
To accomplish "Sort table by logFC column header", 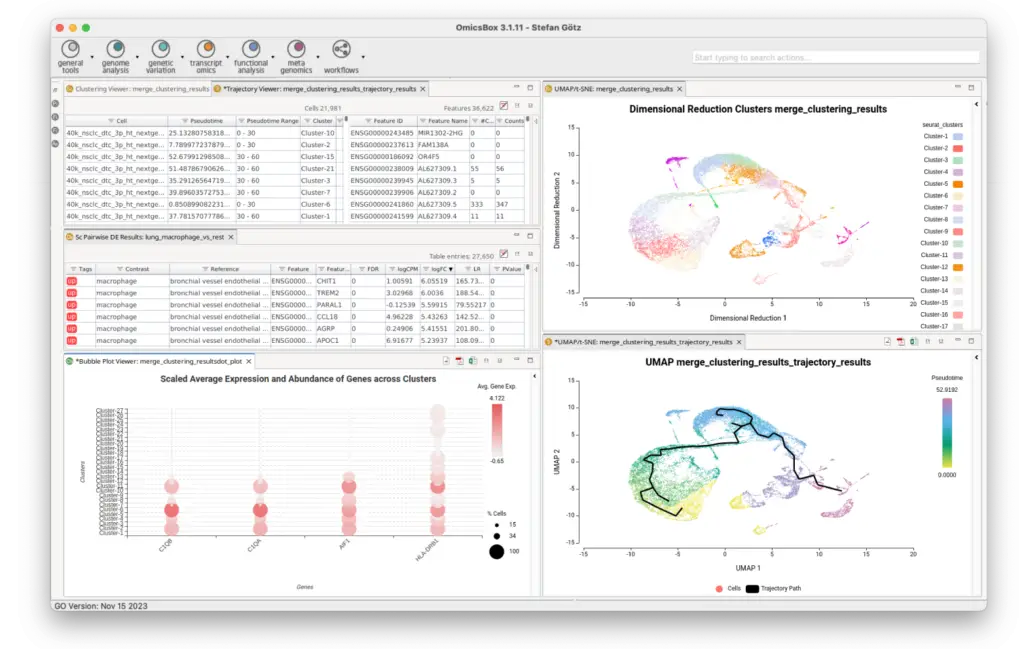I will pyautogui.click(x=436, y=269).
